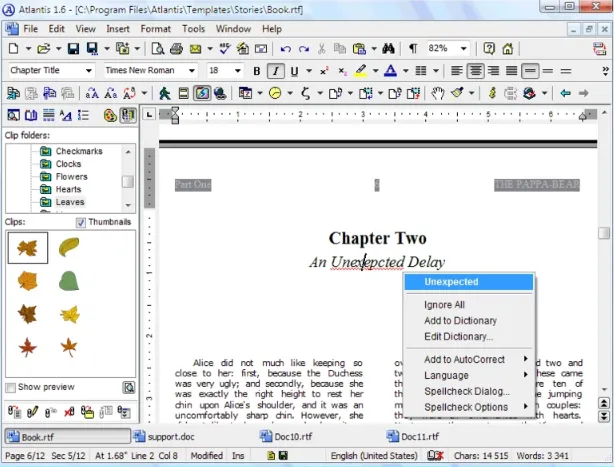Redo the last undone action

click(x=304, y=49)
